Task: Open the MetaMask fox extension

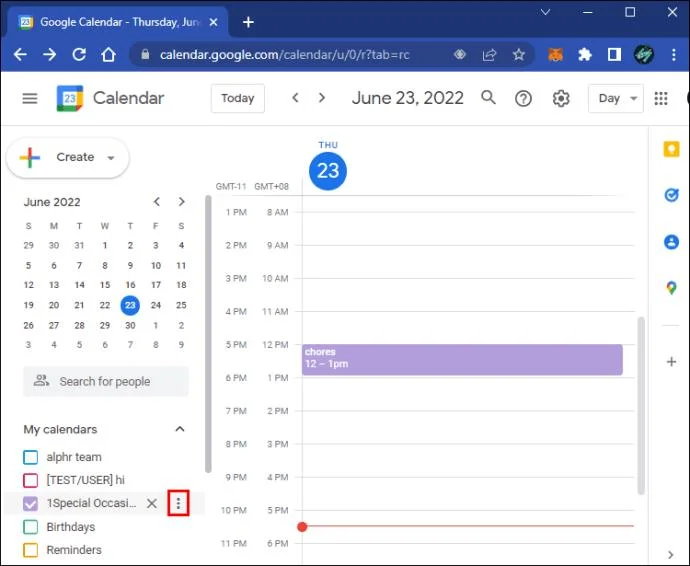Action: pos(555,55)
